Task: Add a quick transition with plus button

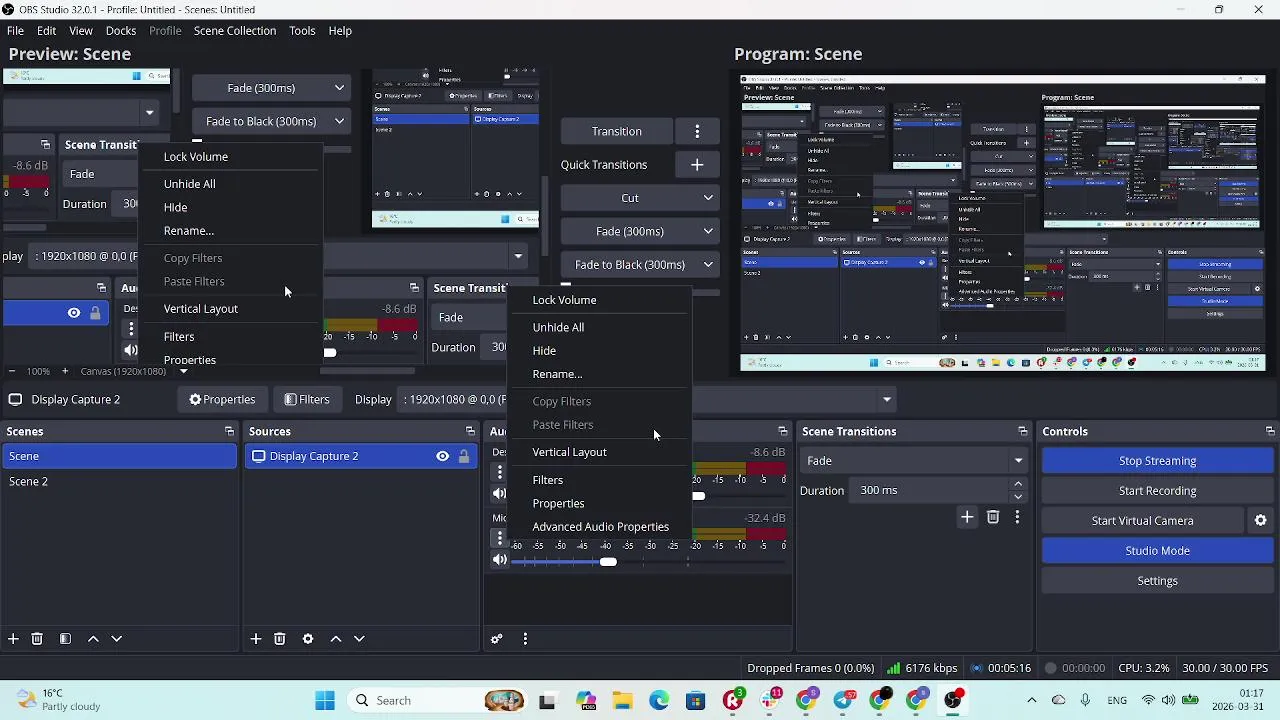Action: pyautogui.click(x=697, y=165)
